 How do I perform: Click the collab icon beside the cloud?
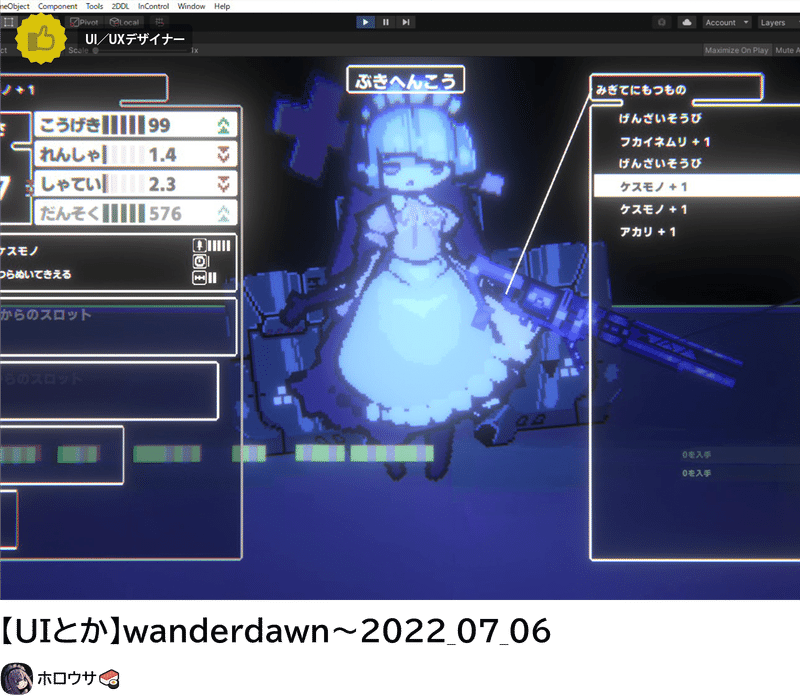(662, 22)
